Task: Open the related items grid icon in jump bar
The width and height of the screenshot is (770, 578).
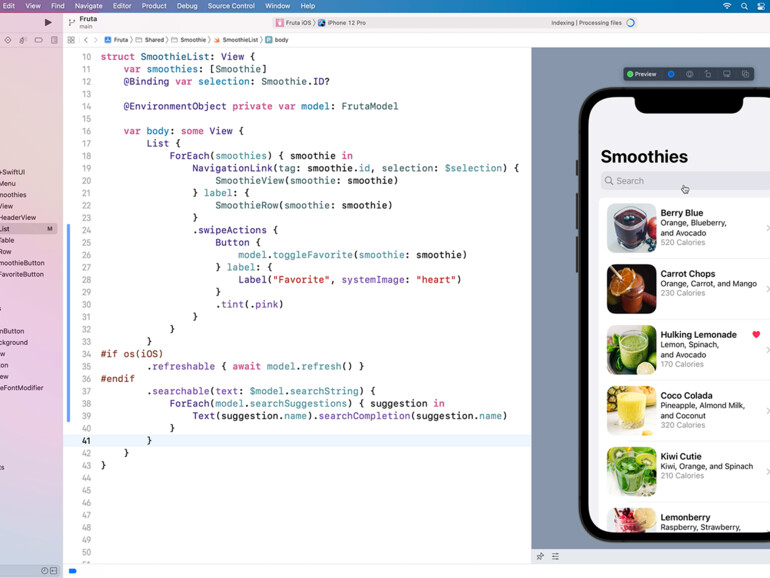Action: (71, 40)
